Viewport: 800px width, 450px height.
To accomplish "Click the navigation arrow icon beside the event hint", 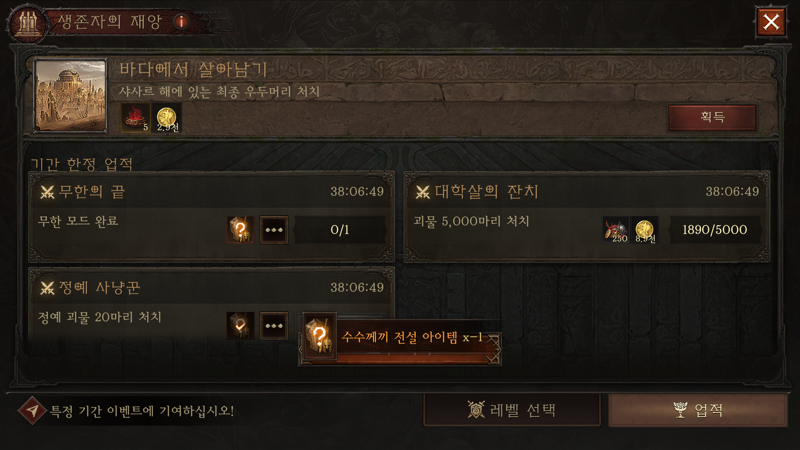I will coord(32,410).
